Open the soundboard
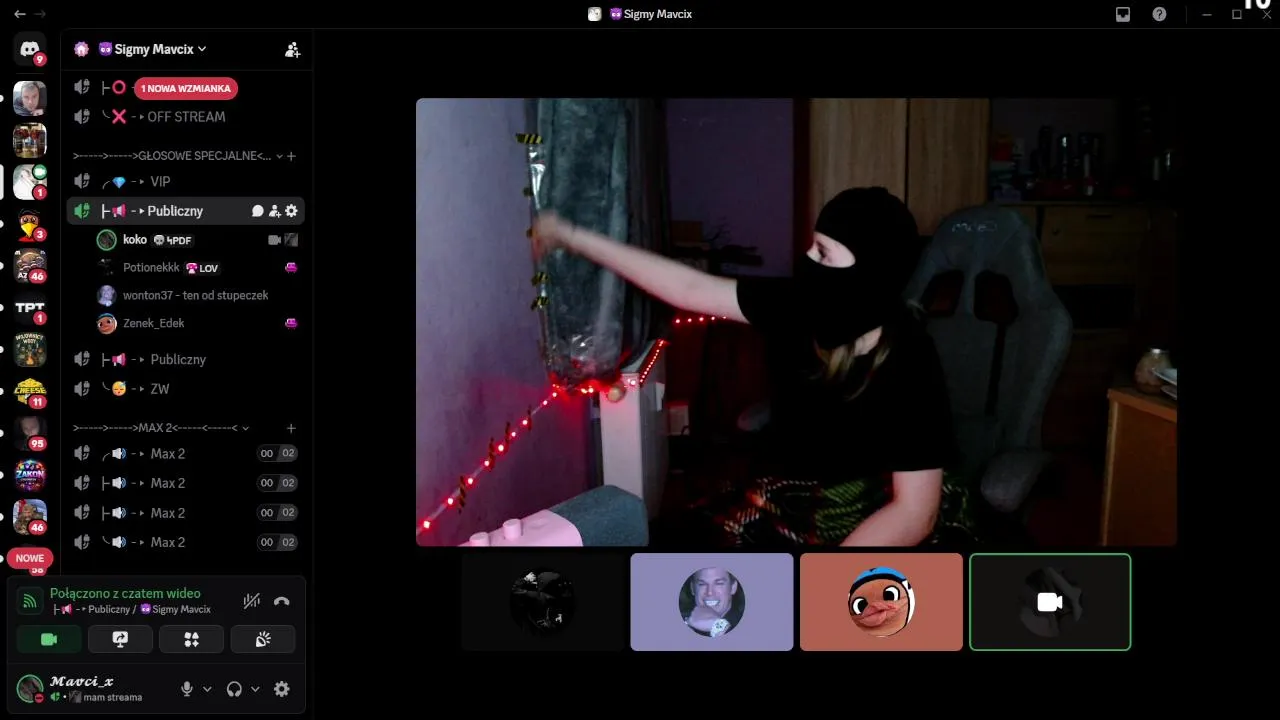The height and width of the screenshot is (720, 1280). [263, 639]
